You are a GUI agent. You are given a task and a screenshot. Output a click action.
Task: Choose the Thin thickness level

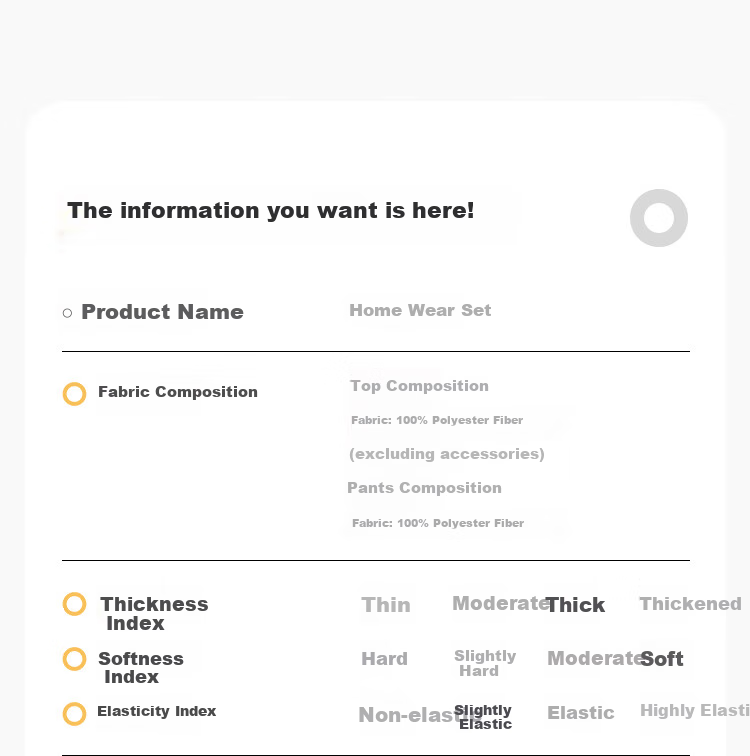[386, 605]
